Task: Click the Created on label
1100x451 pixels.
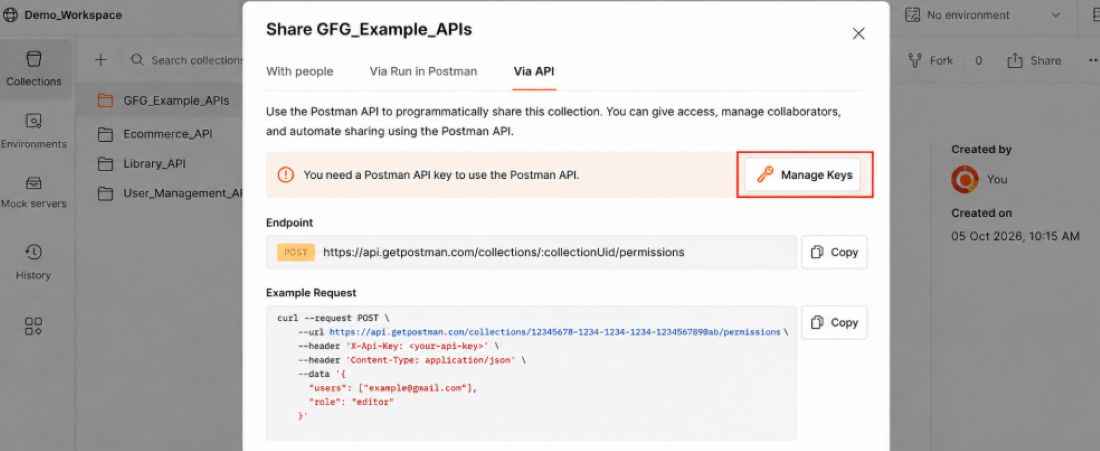Action: click(x=981, y=213)
